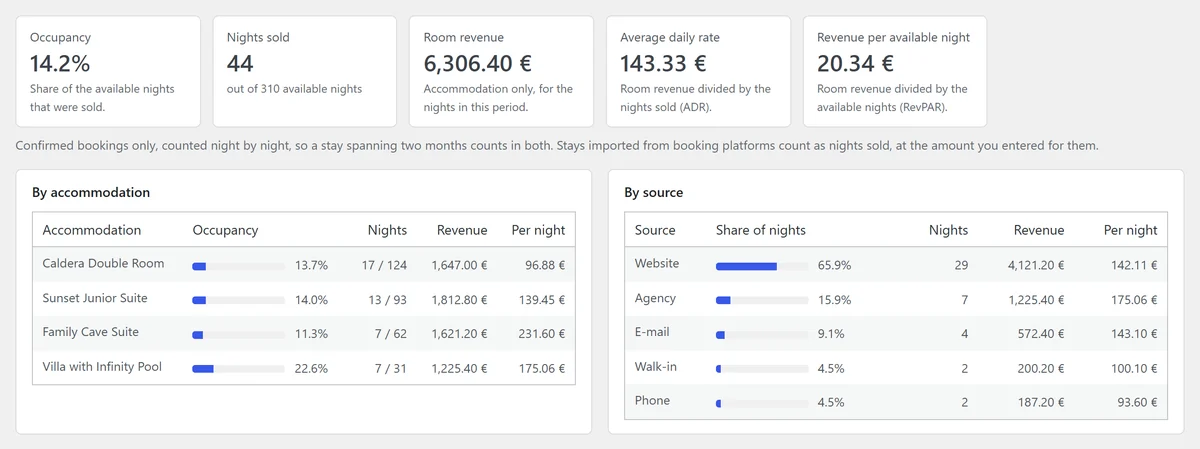Click the '13 / 93' nights cell
1200x449 pixels.
[x=387, y=300]
